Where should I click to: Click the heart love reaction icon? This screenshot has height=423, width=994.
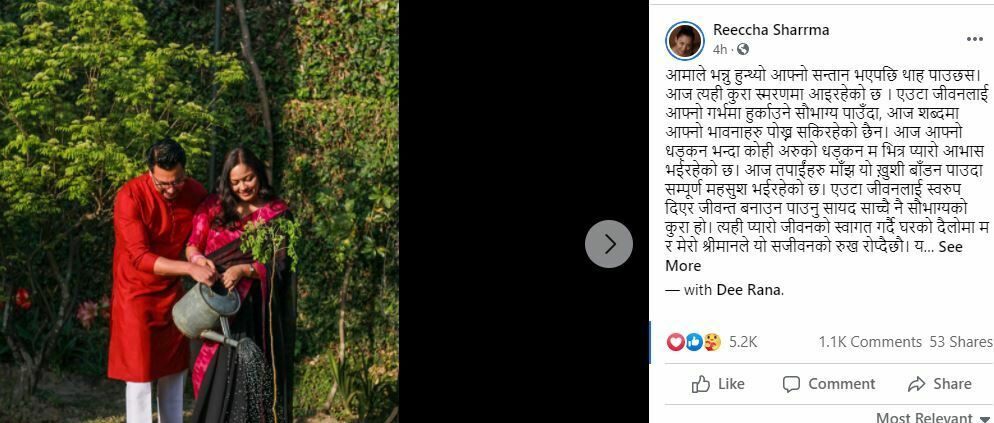coord(676,342)
